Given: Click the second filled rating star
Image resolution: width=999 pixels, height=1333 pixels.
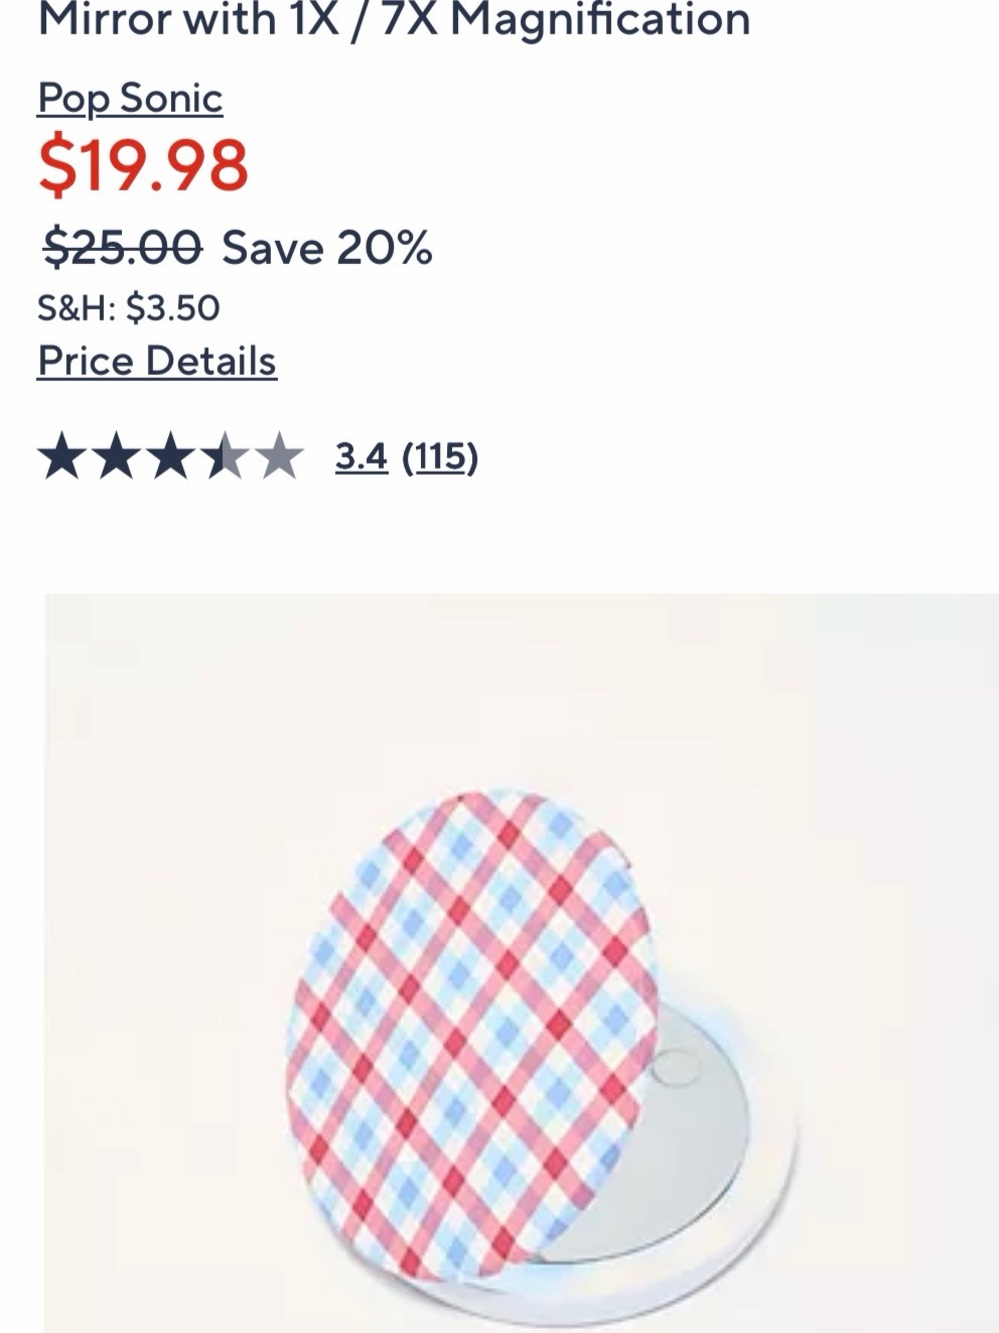Looking at the screenshot, I should point(116,457).
